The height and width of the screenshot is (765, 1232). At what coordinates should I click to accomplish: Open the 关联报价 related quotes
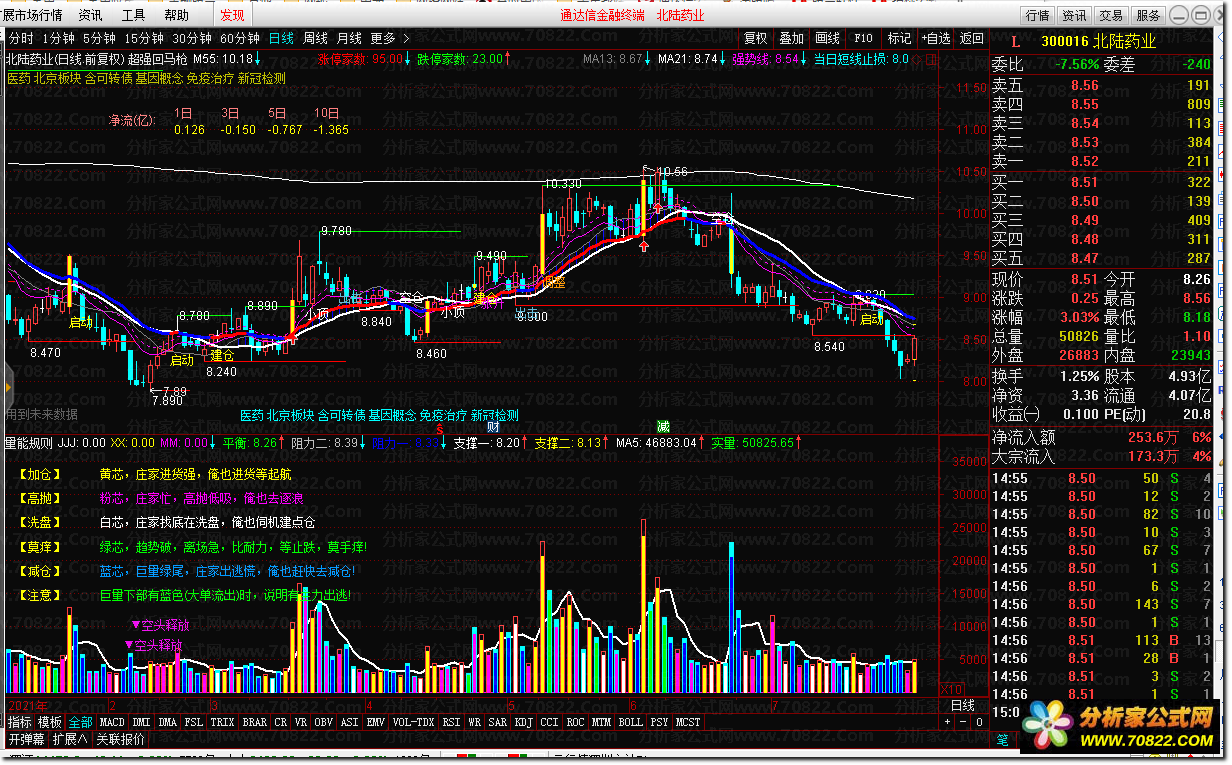[120, 740]
